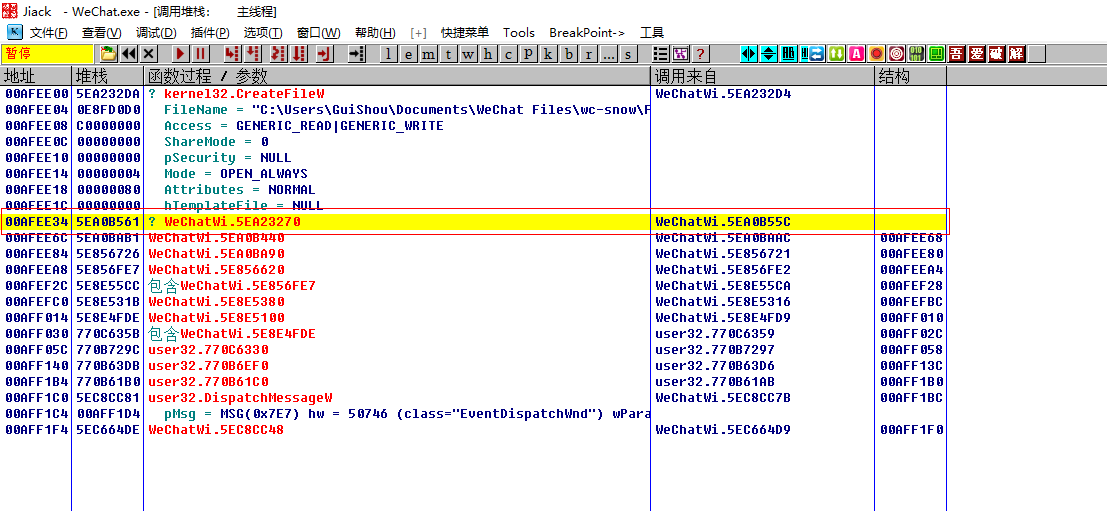Screen dimensions: 1107x511
Task: Open run trace with the ... button
Action: click(x=609, y=54)
